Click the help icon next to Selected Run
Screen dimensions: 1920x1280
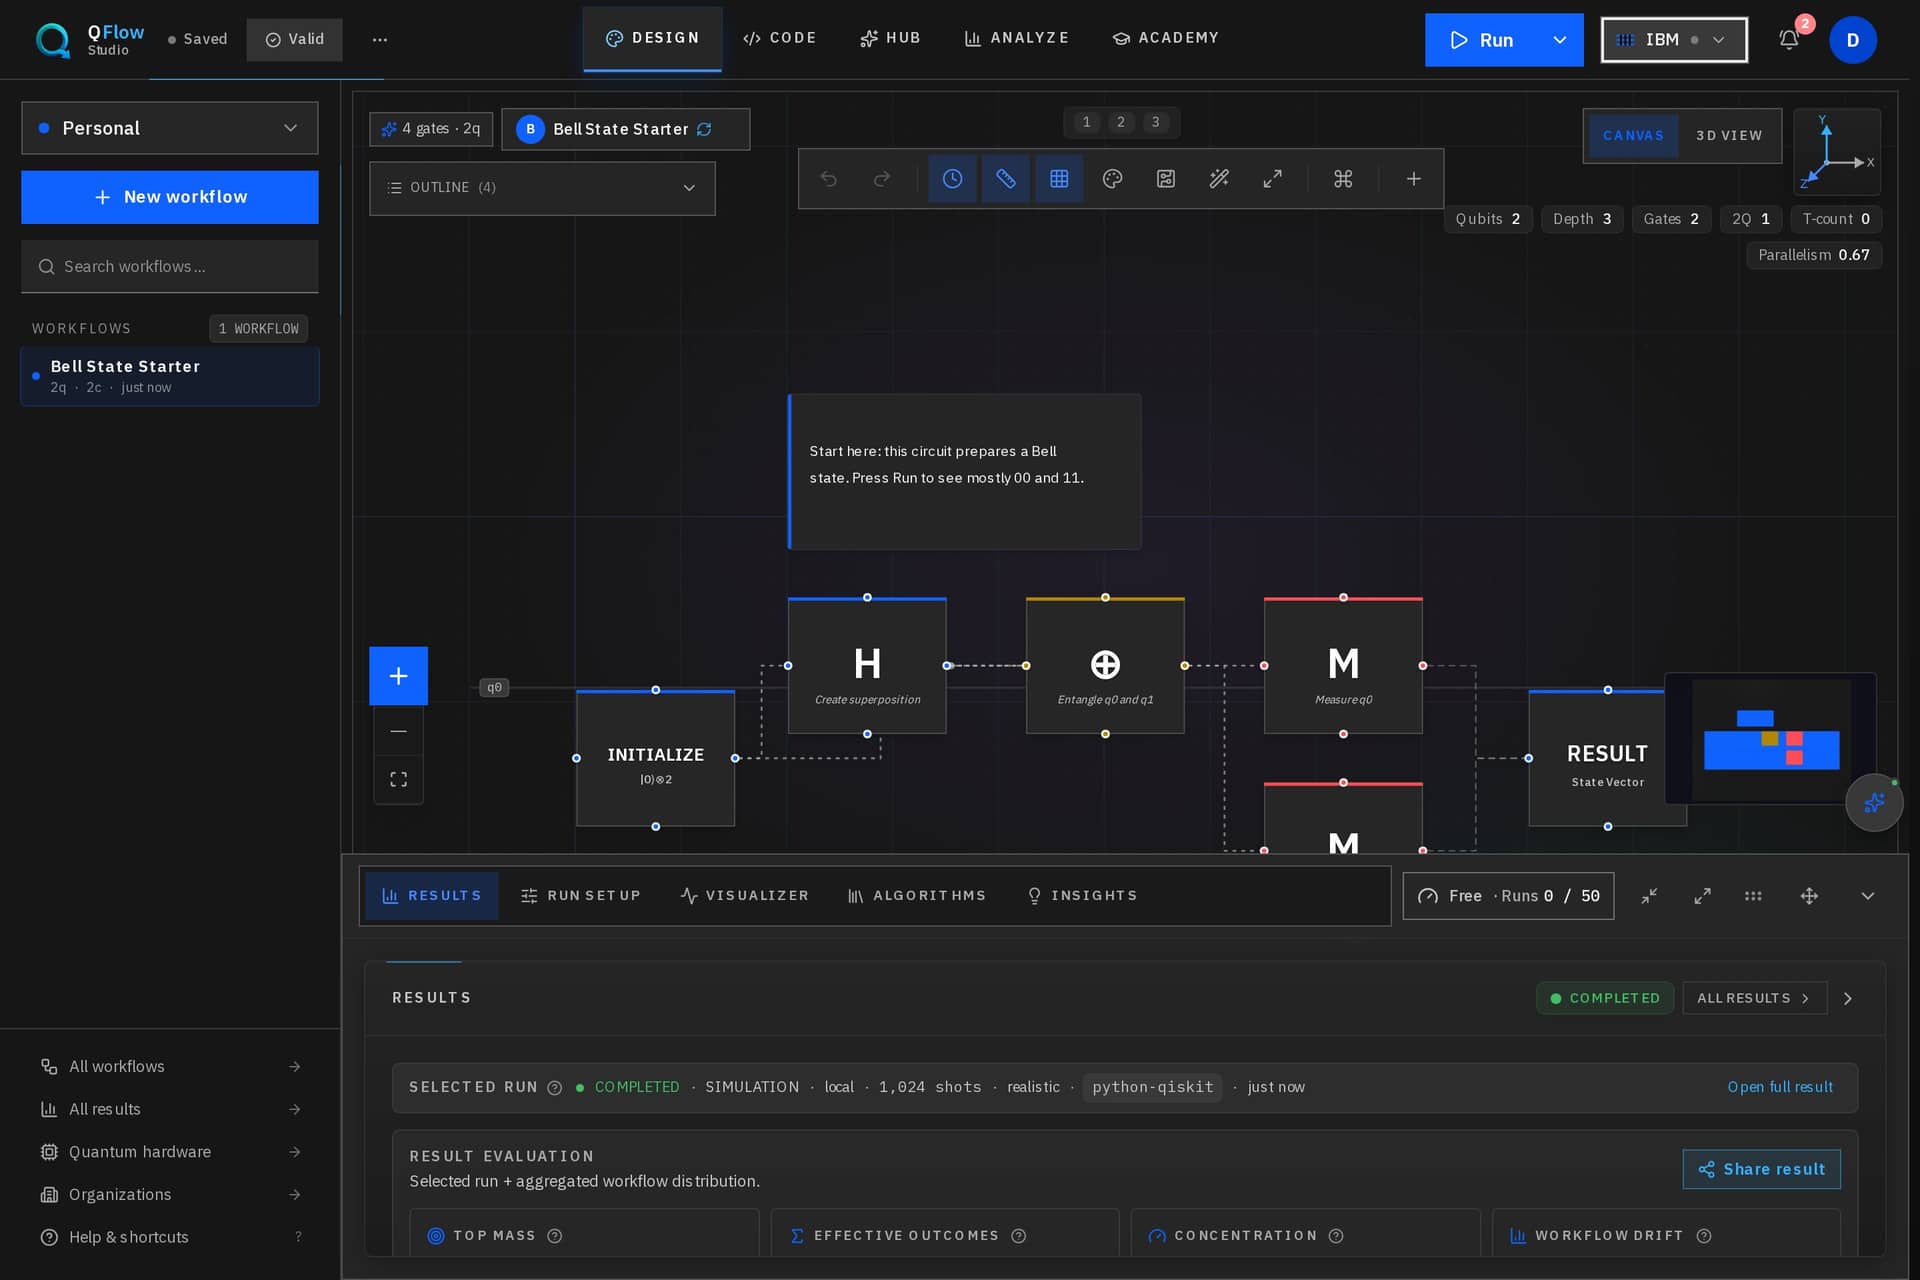[554, 1088]
